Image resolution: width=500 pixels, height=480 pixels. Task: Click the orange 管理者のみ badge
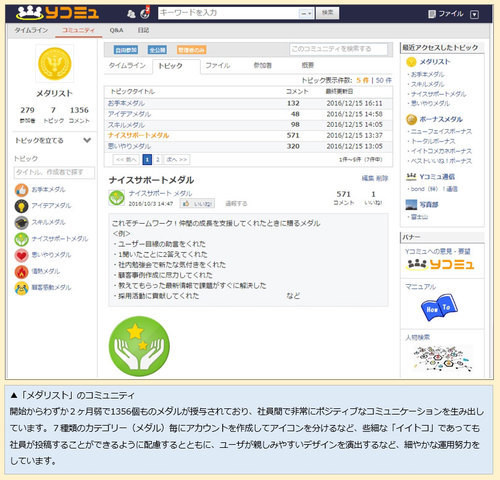(192, 50)
